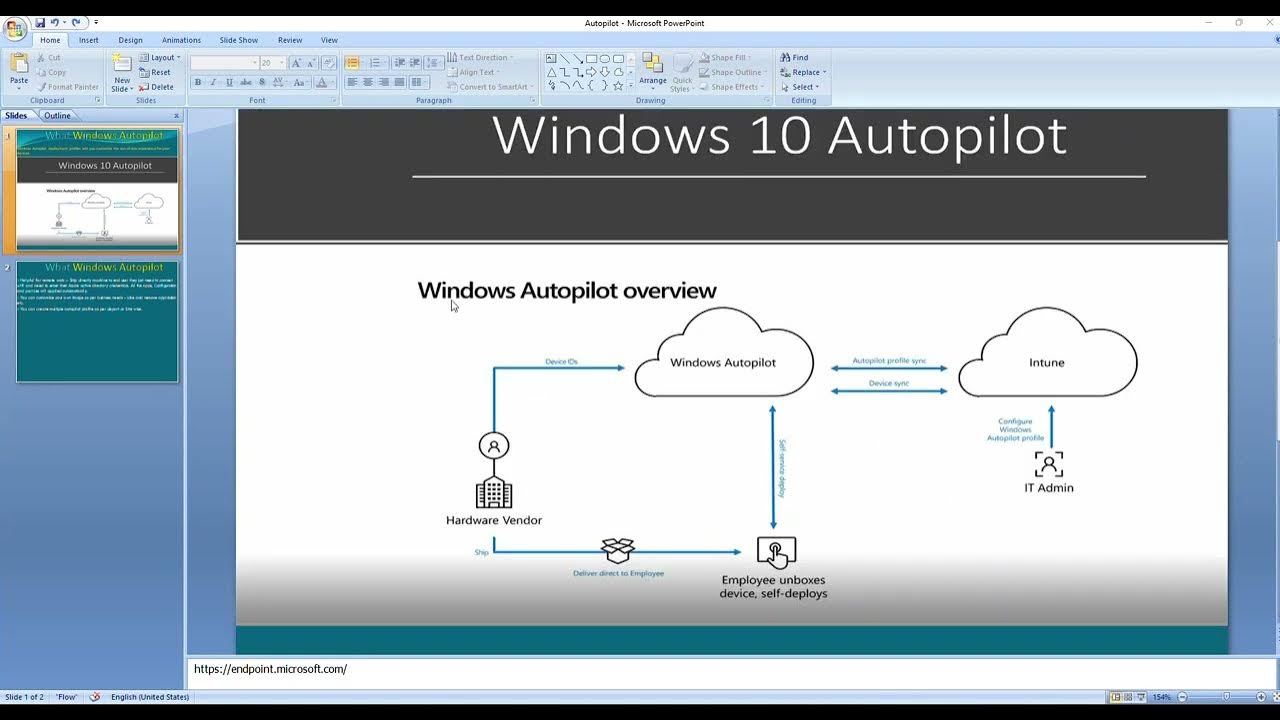Click the Copy button
The image size is (1280, 720).
pyautogui.click(x=51, y=72)
